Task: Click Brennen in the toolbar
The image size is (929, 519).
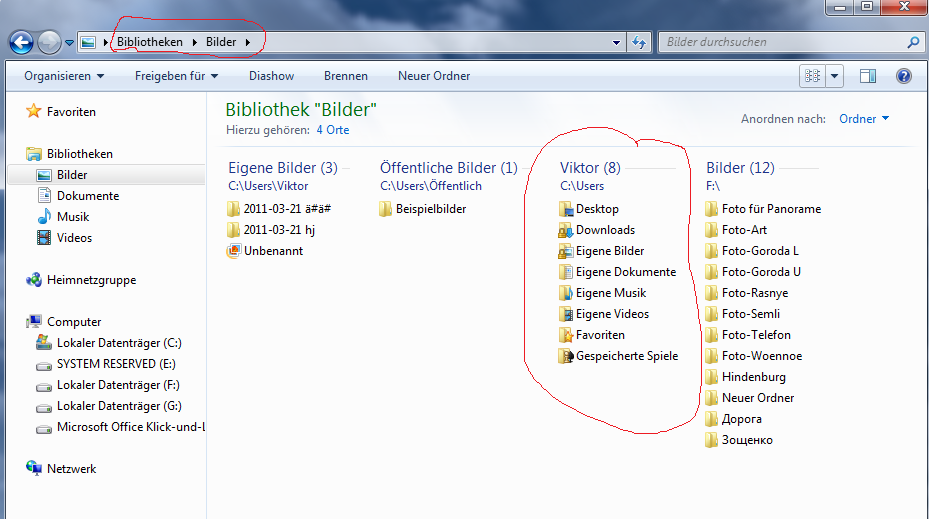Action: coord(345,76)
